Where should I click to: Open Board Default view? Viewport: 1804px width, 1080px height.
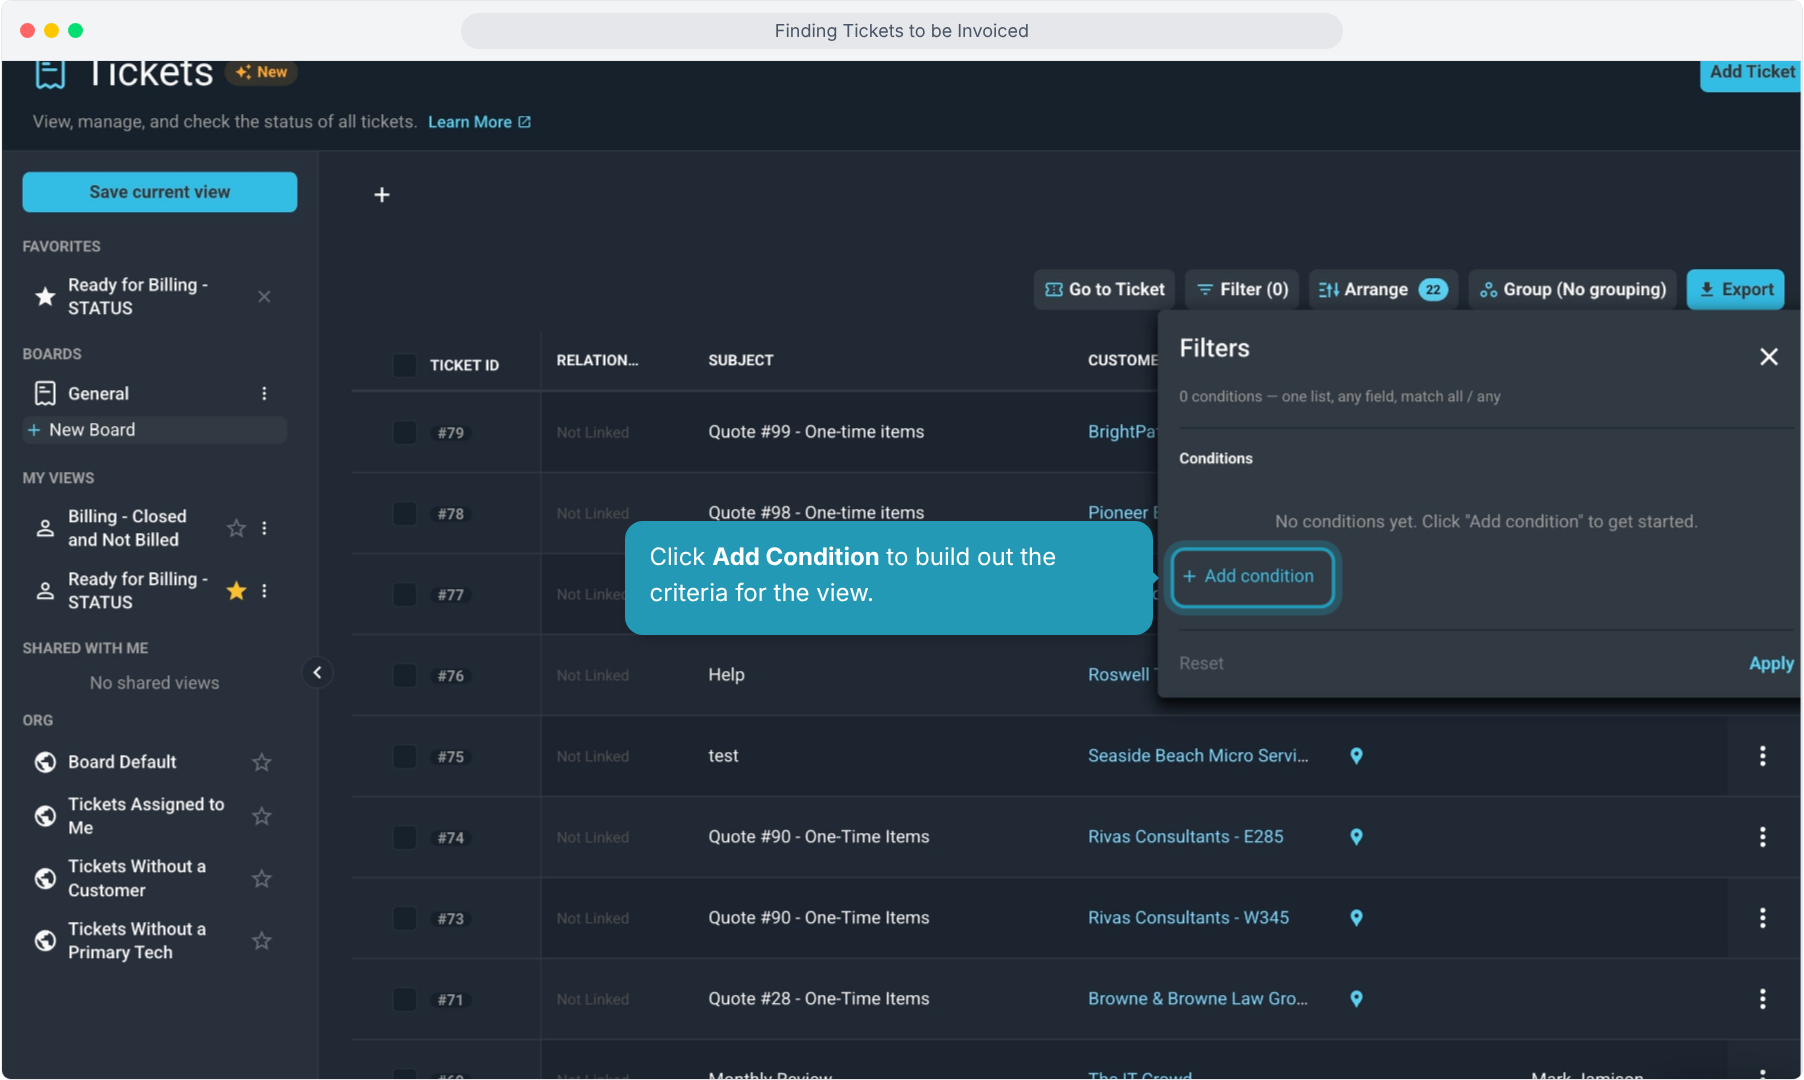point(122,762)
